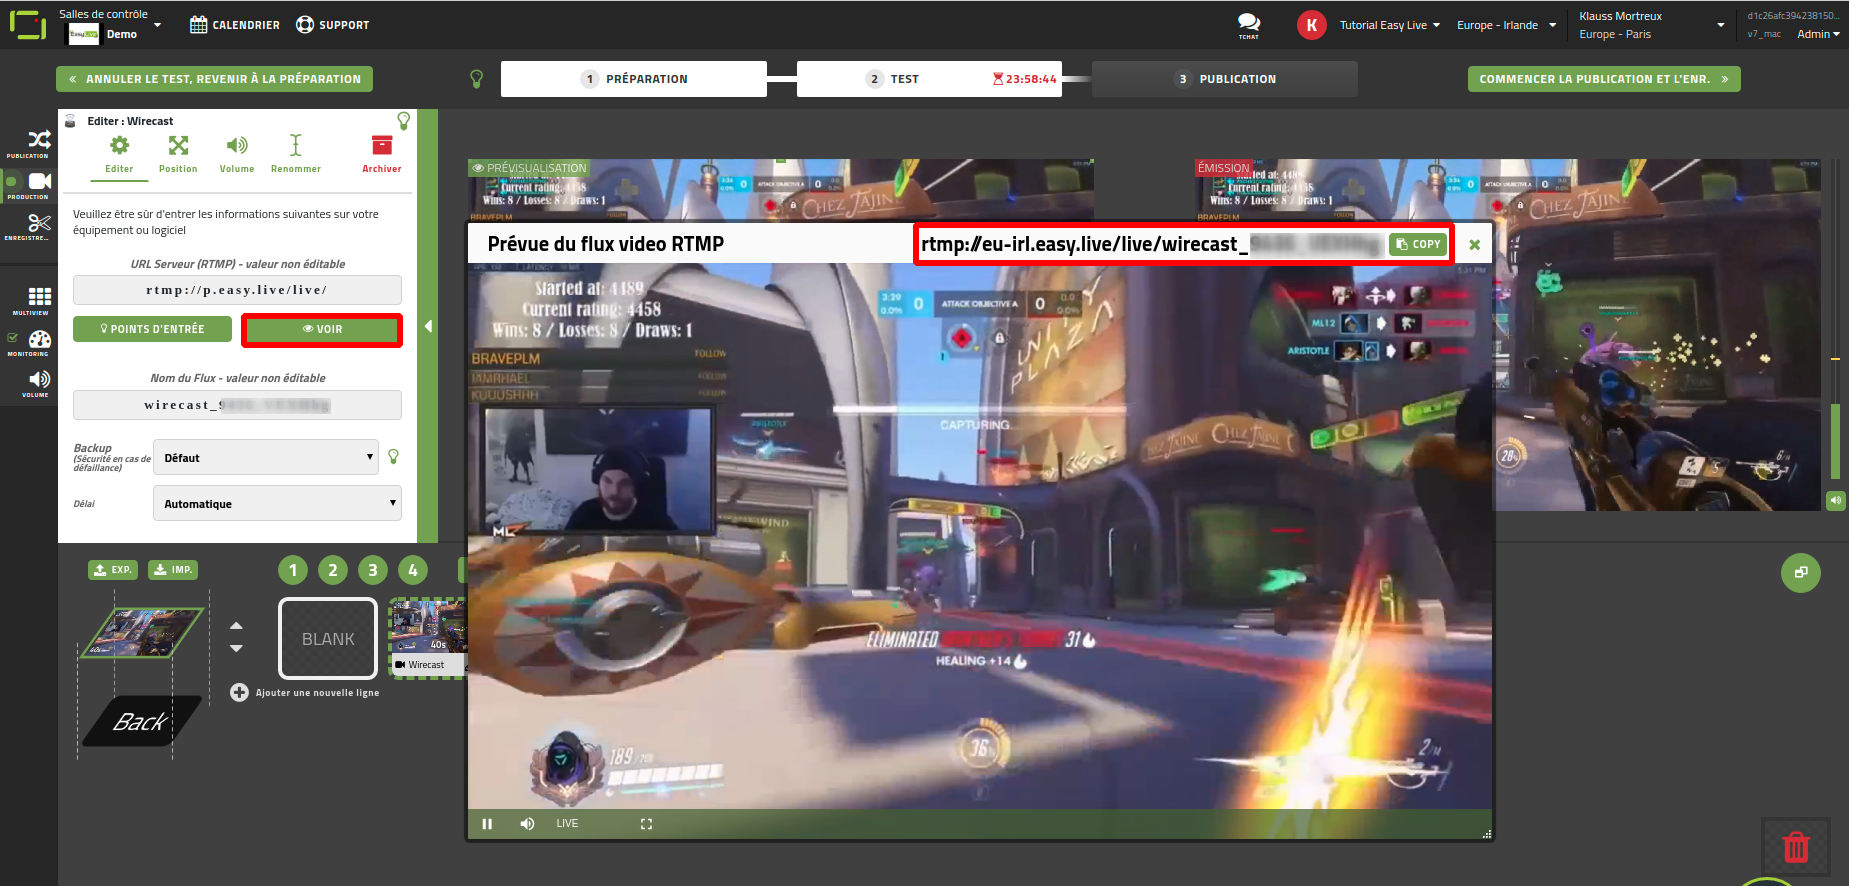The height and width of the screenshot is (886, 1849).
Task: Pause the RTMP preview video
Action: pyautogui.click(x=487, y=824)
